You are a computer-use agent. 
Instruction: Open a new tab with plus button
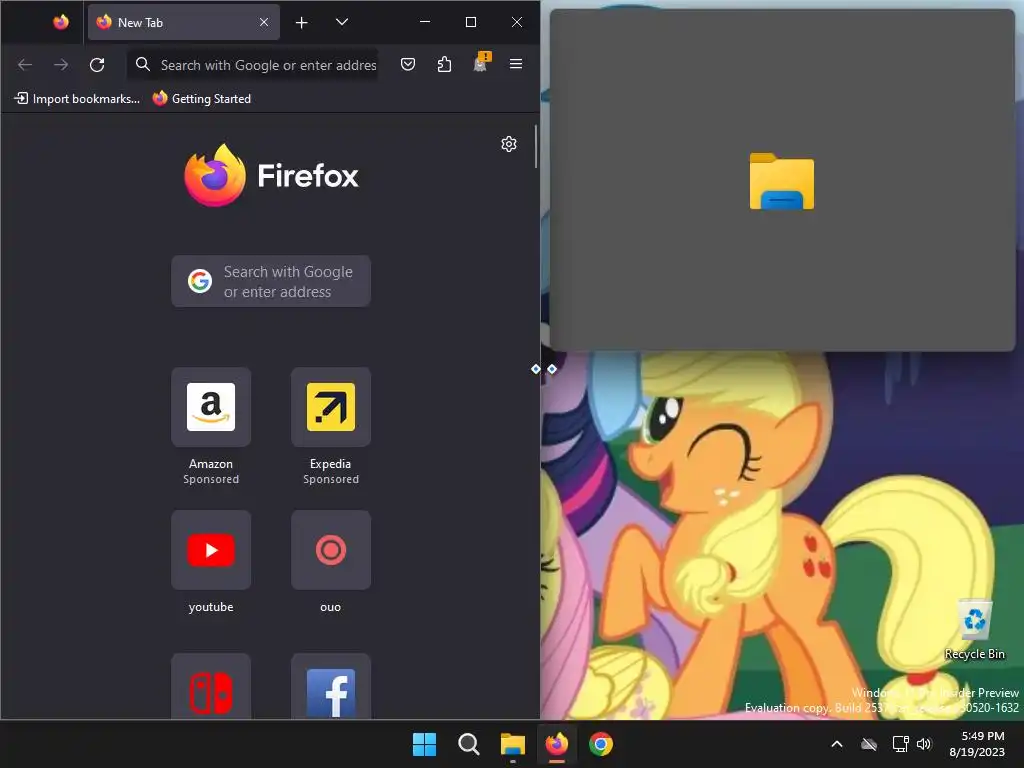click(x=301, y=23)
